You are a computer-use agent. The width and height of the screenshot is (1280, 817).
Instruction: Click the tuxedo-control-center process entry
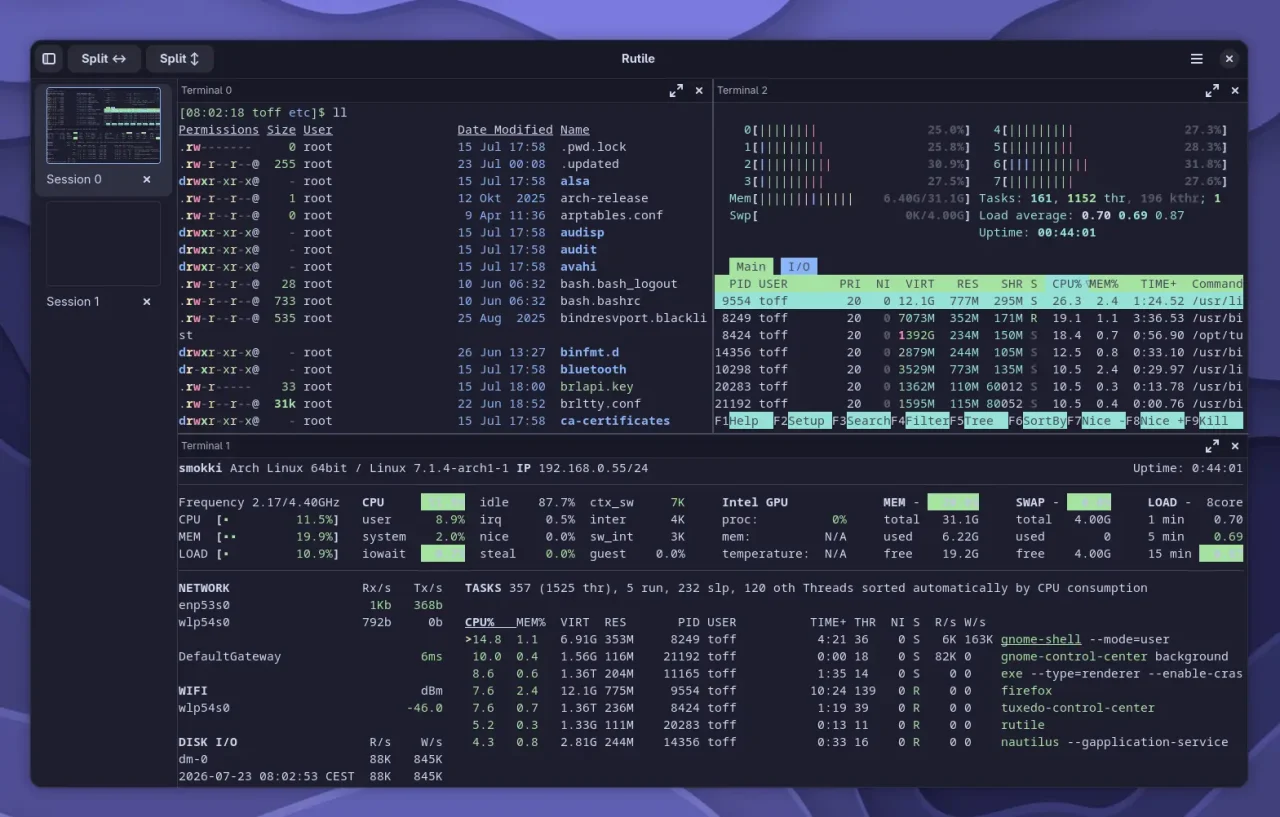[1078, 707]
